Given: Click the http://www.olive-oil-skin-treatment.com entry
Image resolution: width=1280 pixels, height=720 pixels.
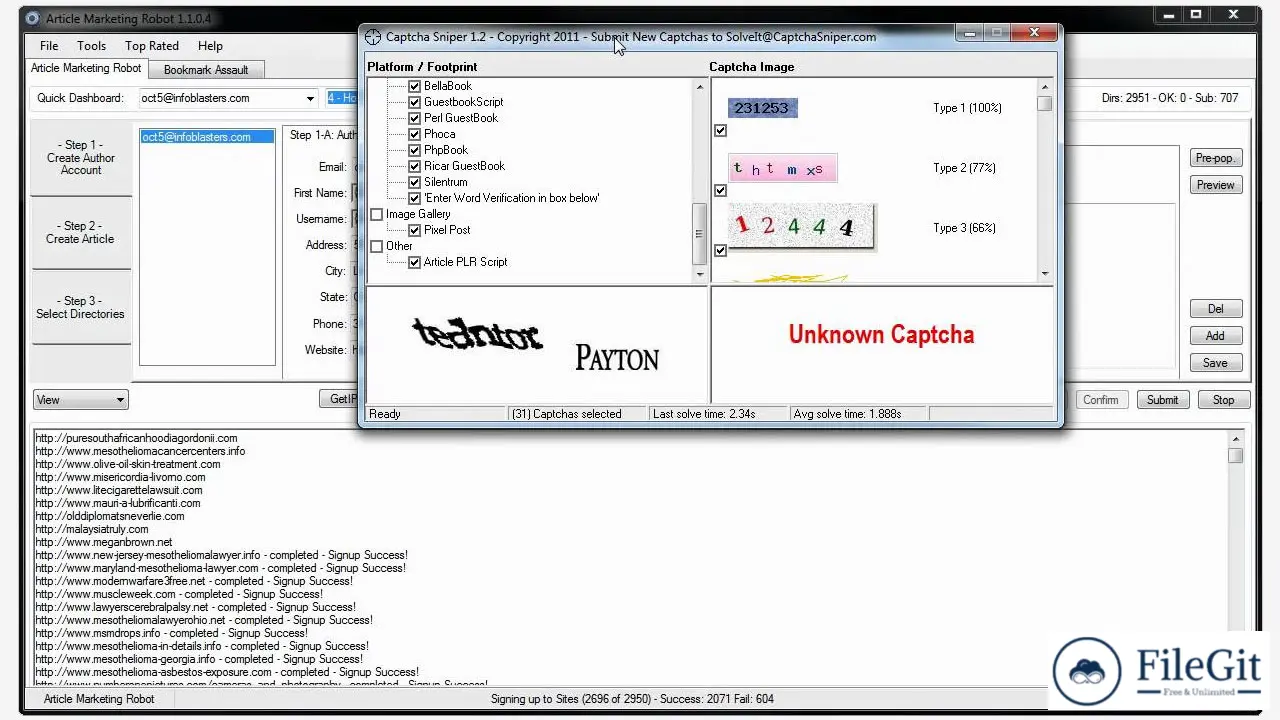Looking at the screenshot, I should click(128, 464).
